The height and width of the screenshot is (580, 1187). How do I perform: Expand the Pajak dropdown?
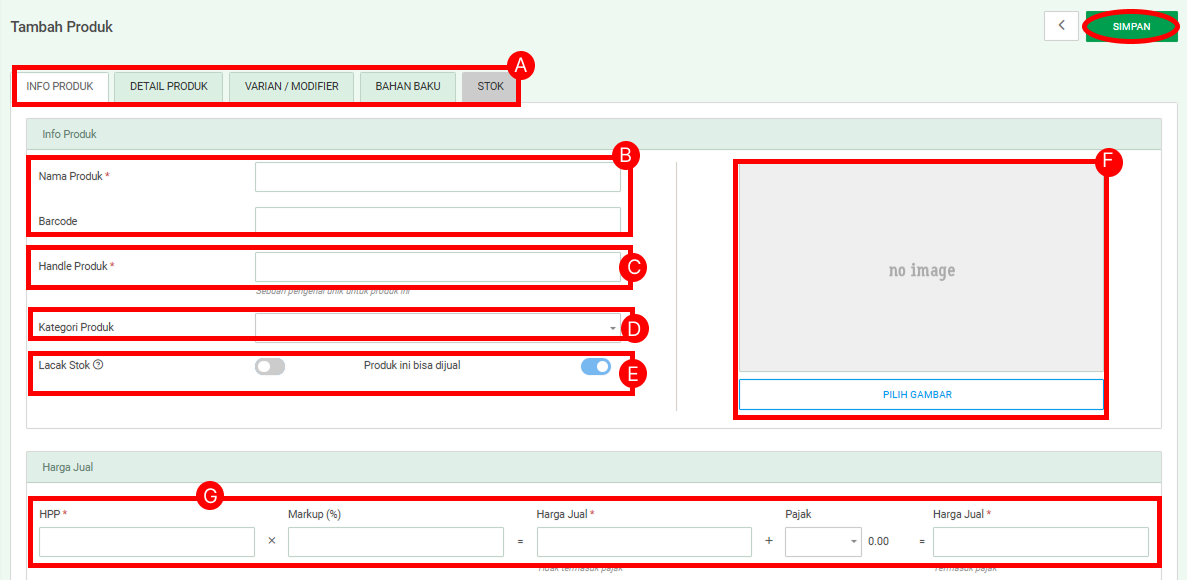pyautogui.click(x=823, y=542)
